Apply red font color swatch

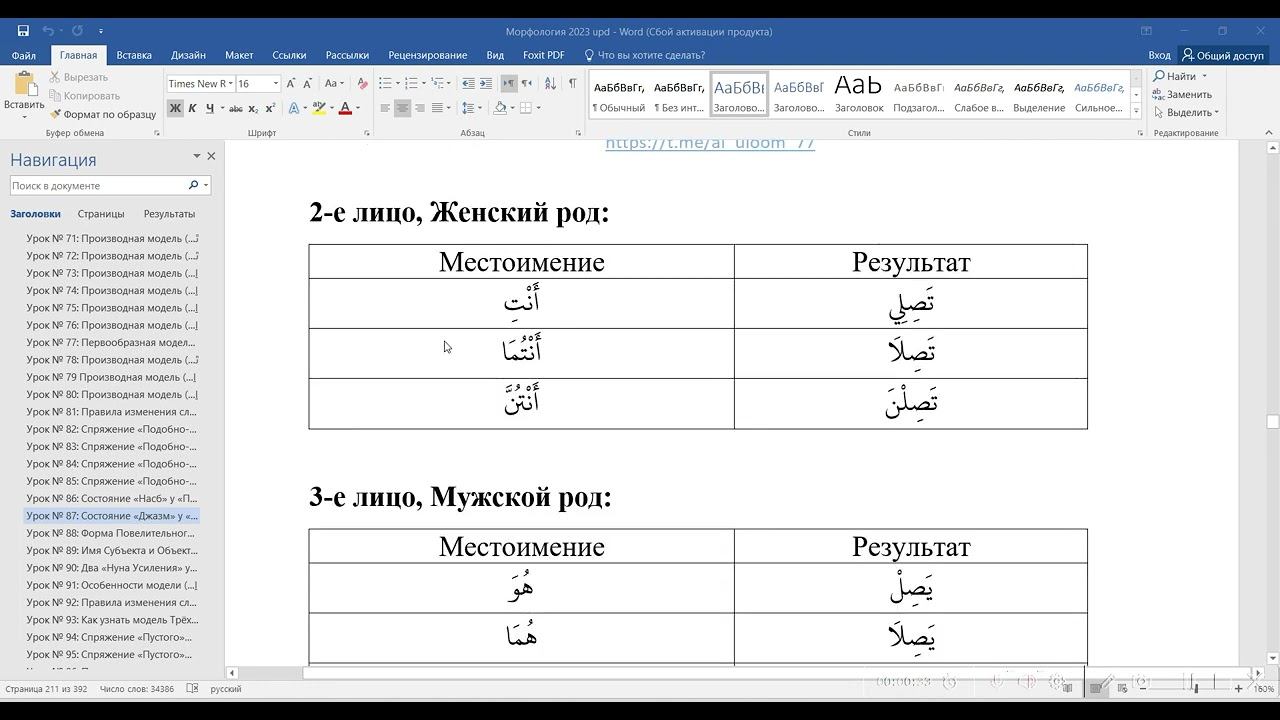click(345, 108)
